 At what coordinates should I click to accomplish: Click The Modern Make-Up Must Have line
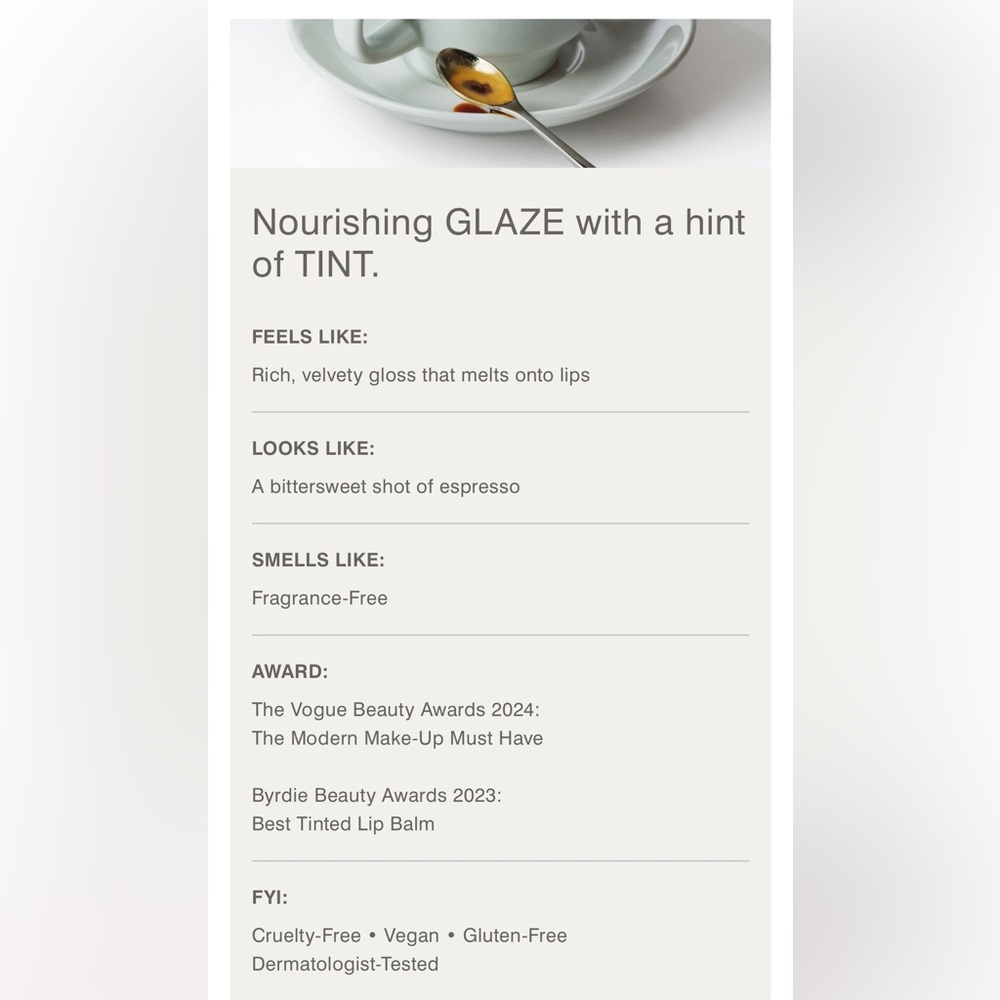[x=397, y=739]
